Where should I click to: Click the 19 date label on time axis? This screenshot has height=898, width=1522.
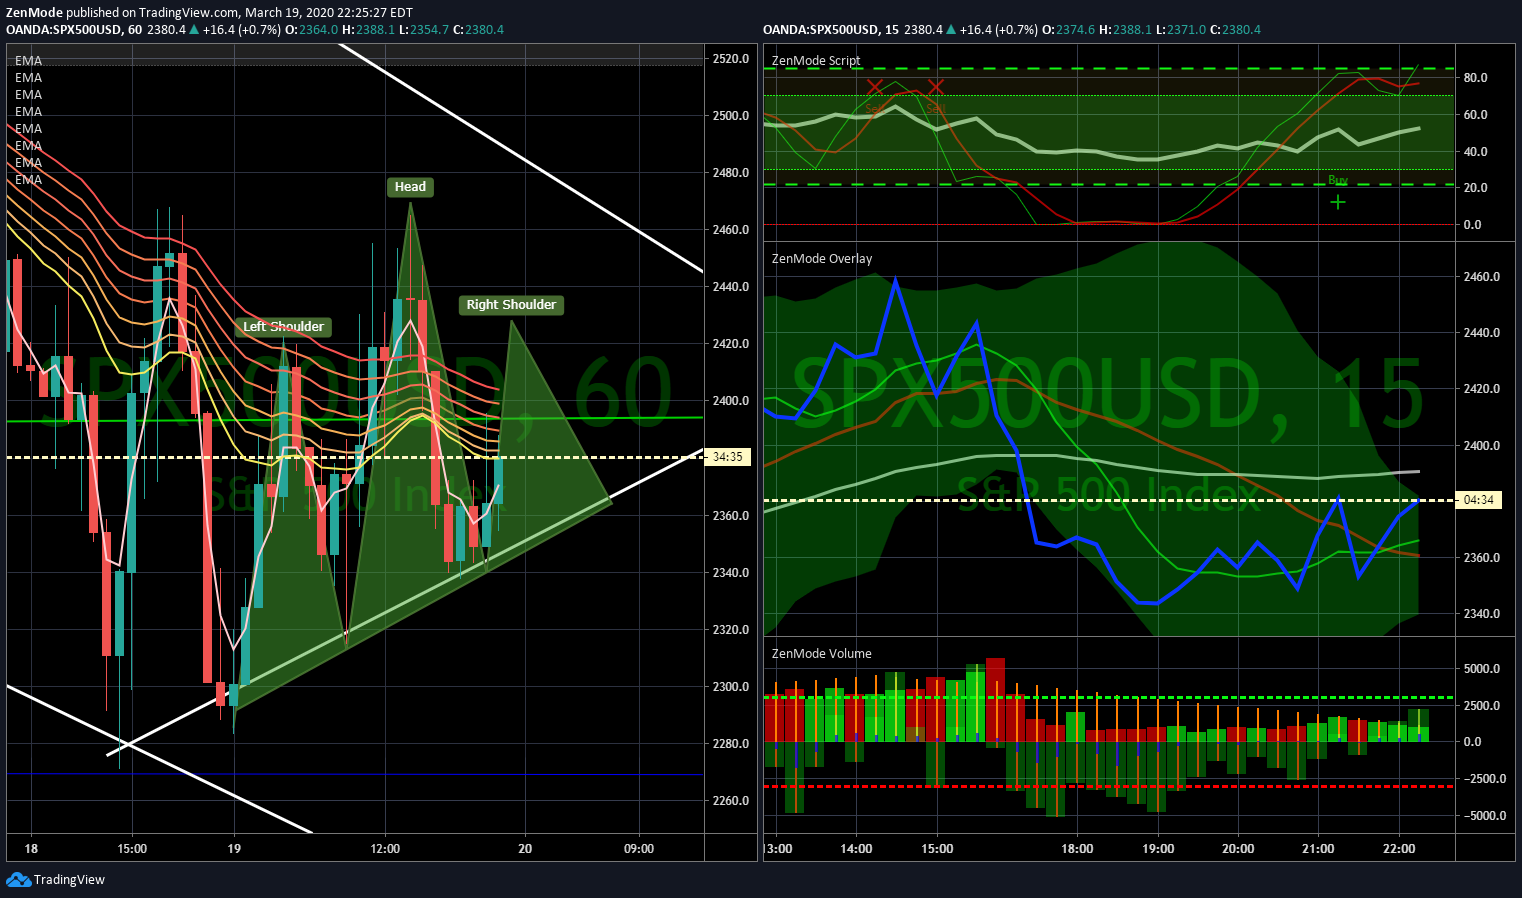pyautogui.click(x=234, y=849)
